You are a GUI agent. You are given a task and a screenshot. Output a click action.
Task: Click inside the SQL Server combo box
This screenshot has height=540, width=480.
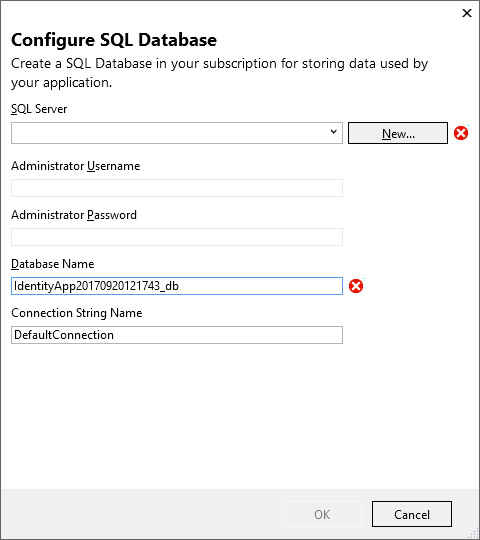(177, 133)
